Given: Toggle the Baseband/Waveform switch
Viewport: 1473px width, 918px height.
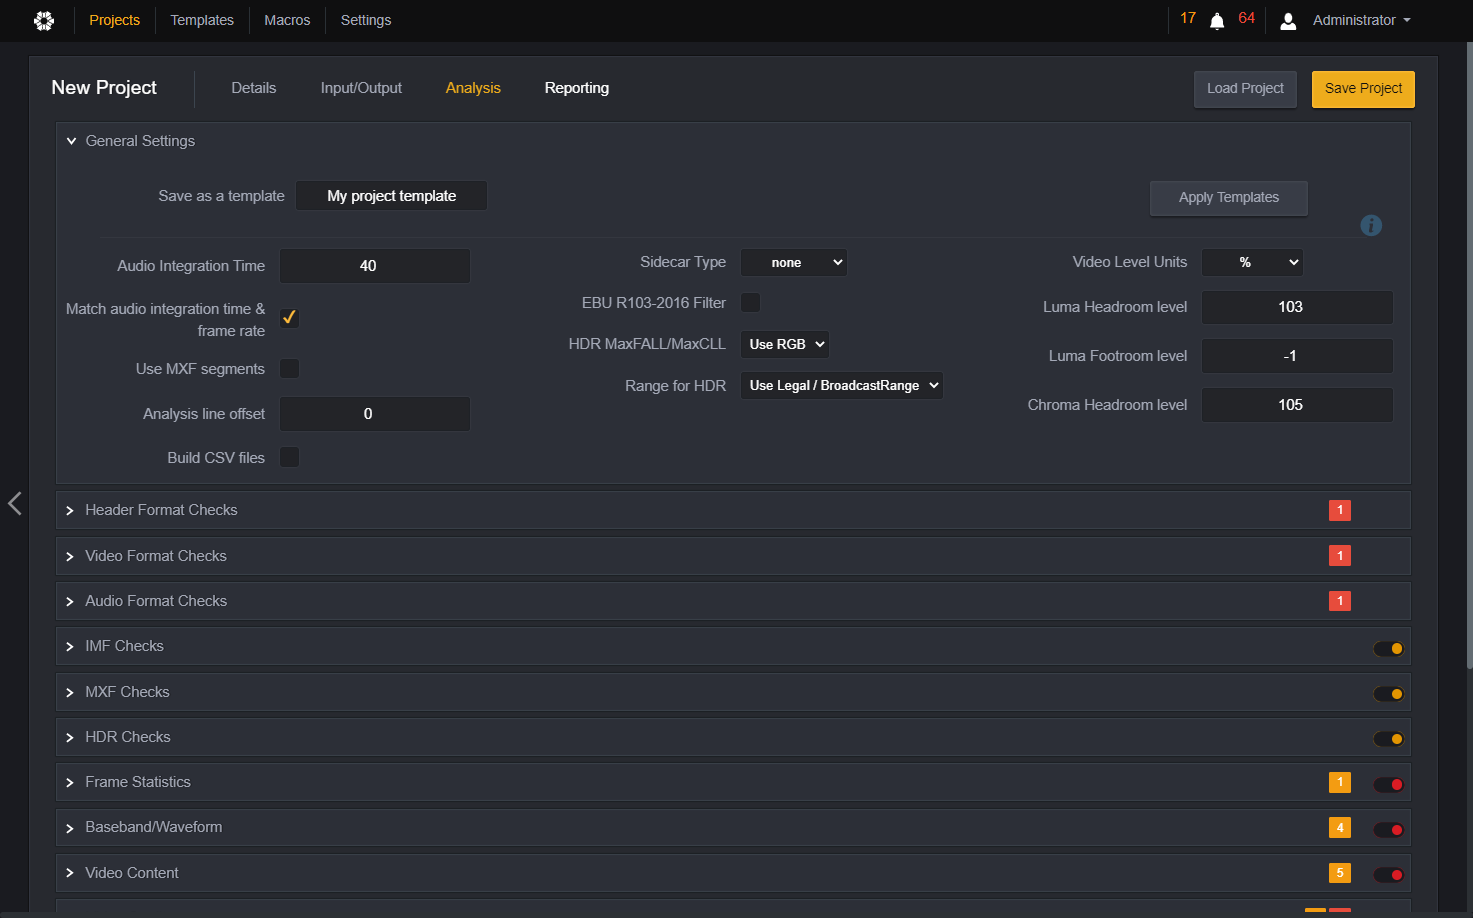Looking at the screenshot, I should pyautogui.click(x=1389, y=830).
